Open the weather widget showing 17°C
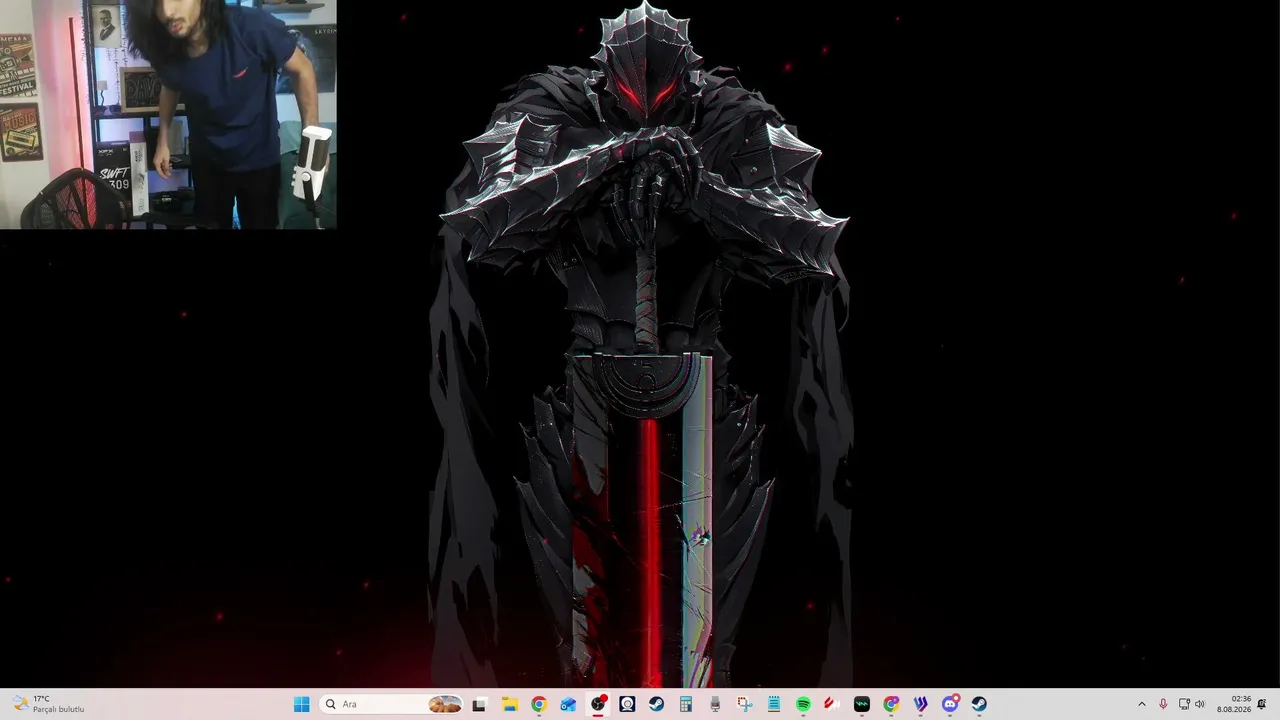This screenshot has height=720, width=1280. click(x=48, y=704)
